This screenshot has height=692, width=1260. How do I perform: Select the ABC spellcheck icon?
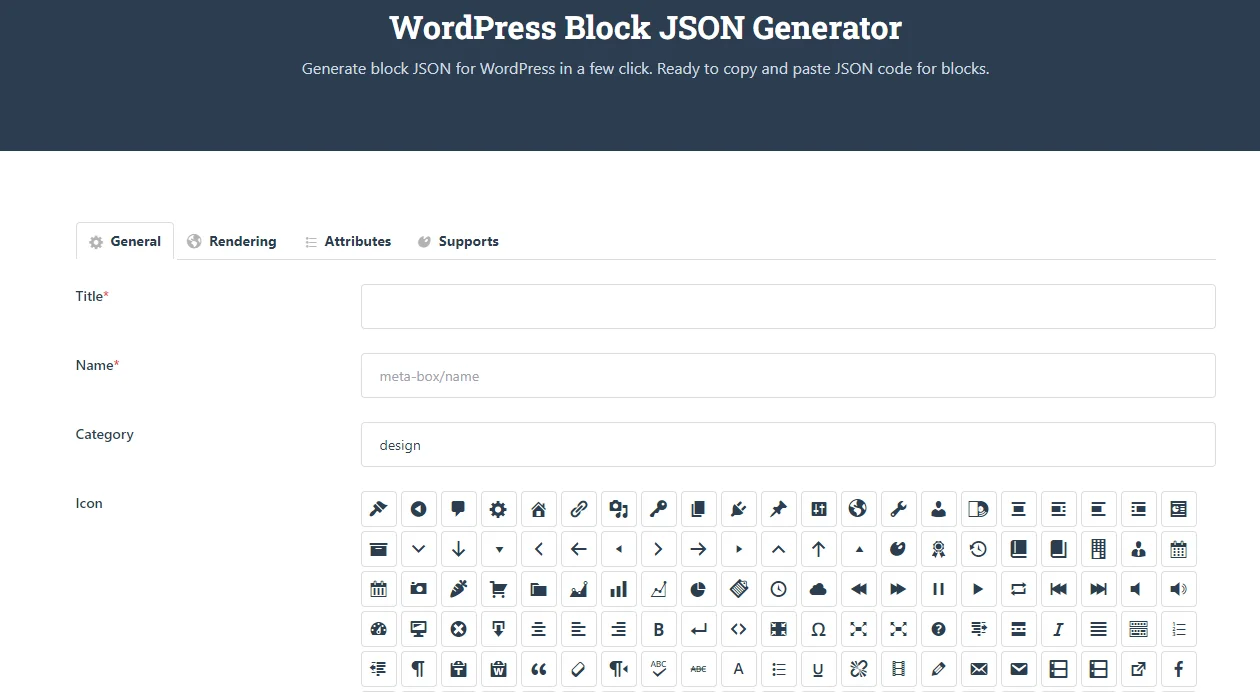click(659, 669)
